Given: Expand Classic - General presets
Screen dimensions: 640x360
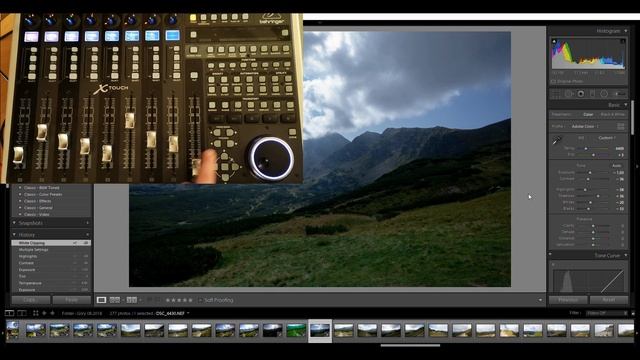Looking at the screenshot, I should [20, 208].
